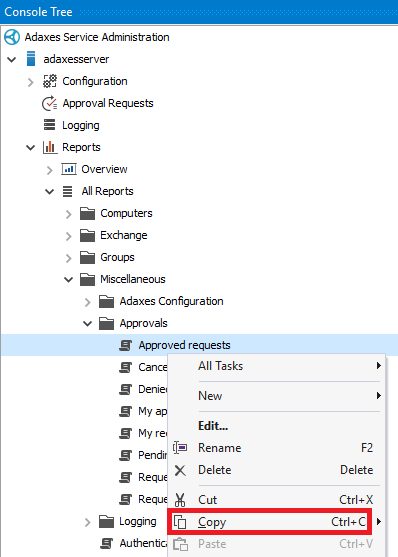
Task: Expand the Computers folder
Action: (69, 214)
